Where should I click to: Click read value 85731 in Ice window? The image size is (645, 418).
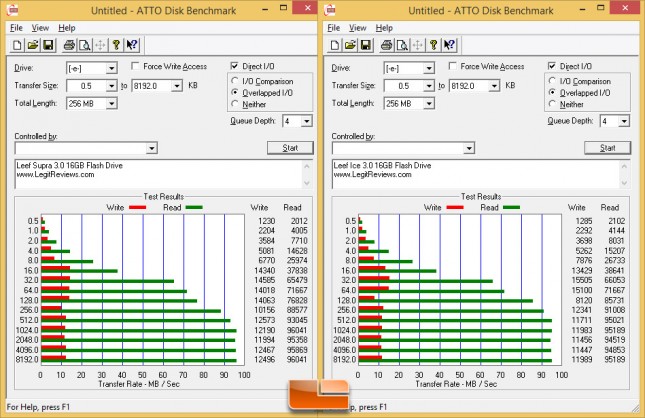[x=614, y=300]
